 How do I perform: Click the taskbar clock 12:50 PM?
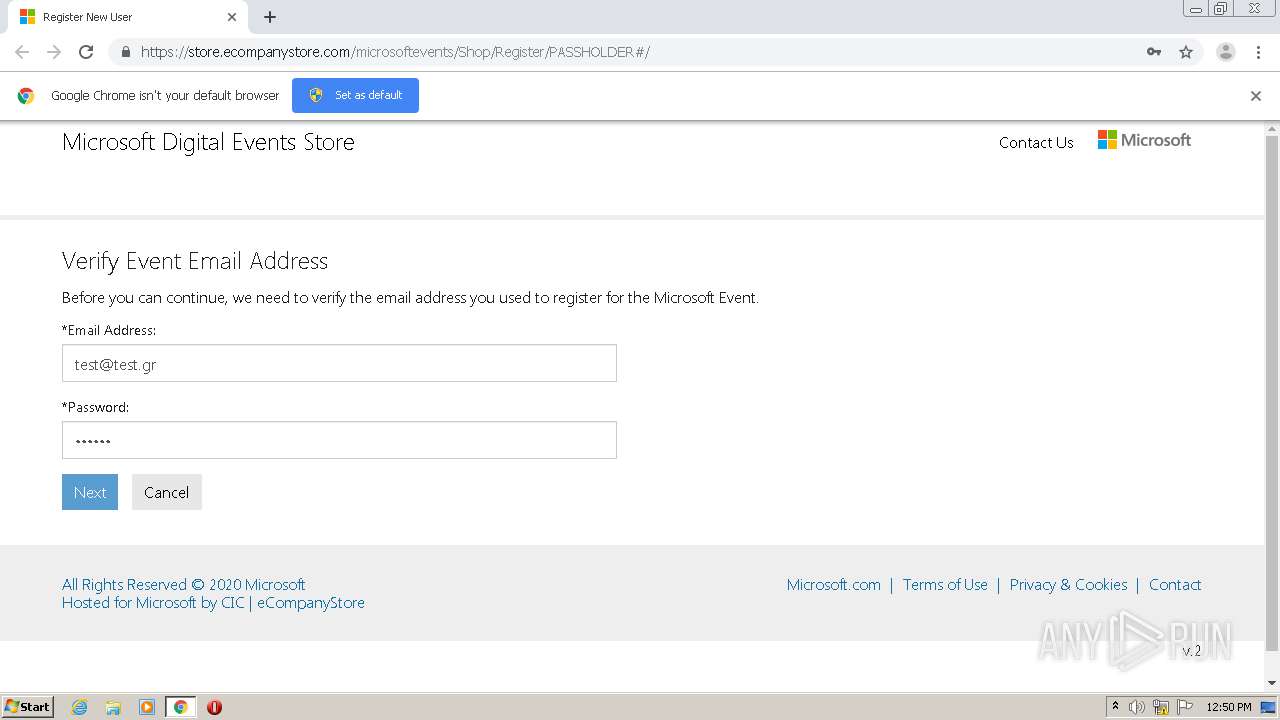click(1229, 707)
